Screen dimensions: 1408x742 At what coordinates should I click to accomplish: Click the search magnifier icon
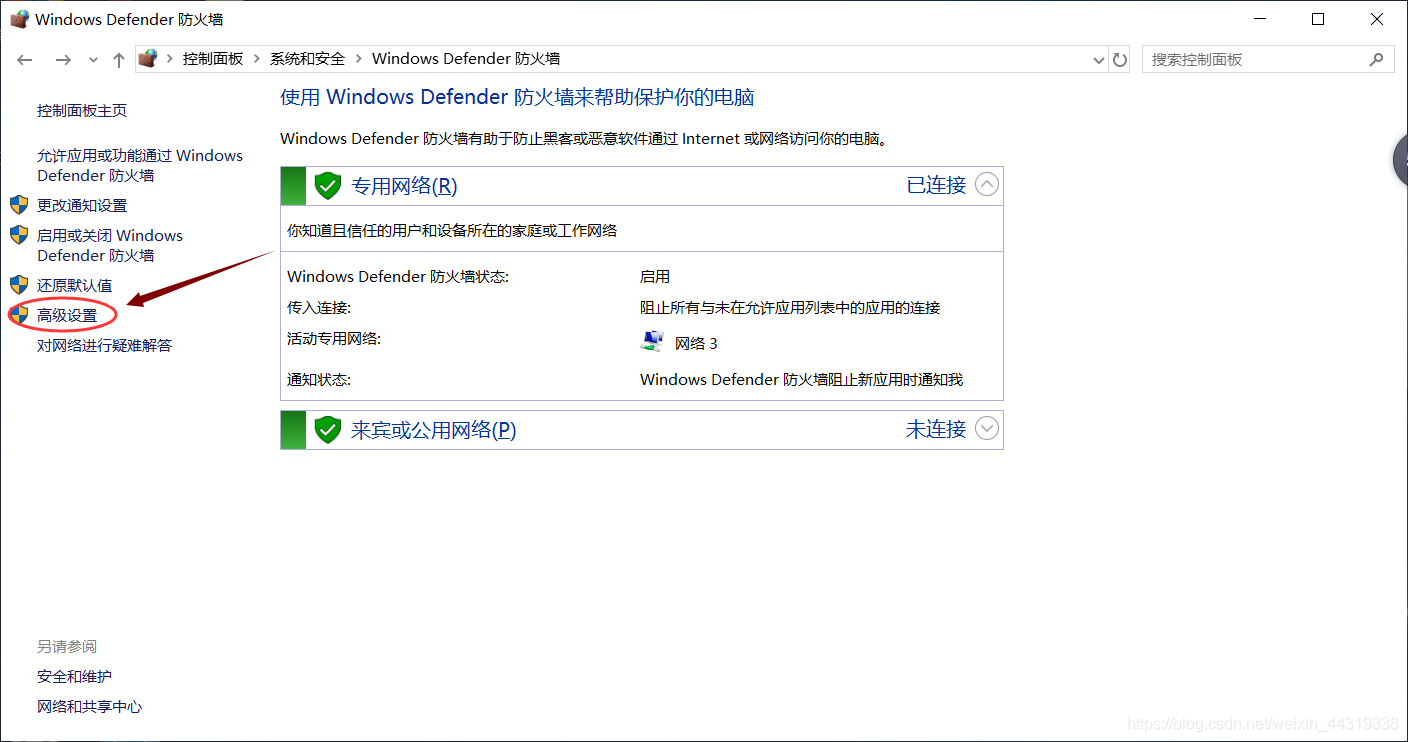click(1377, 59)
